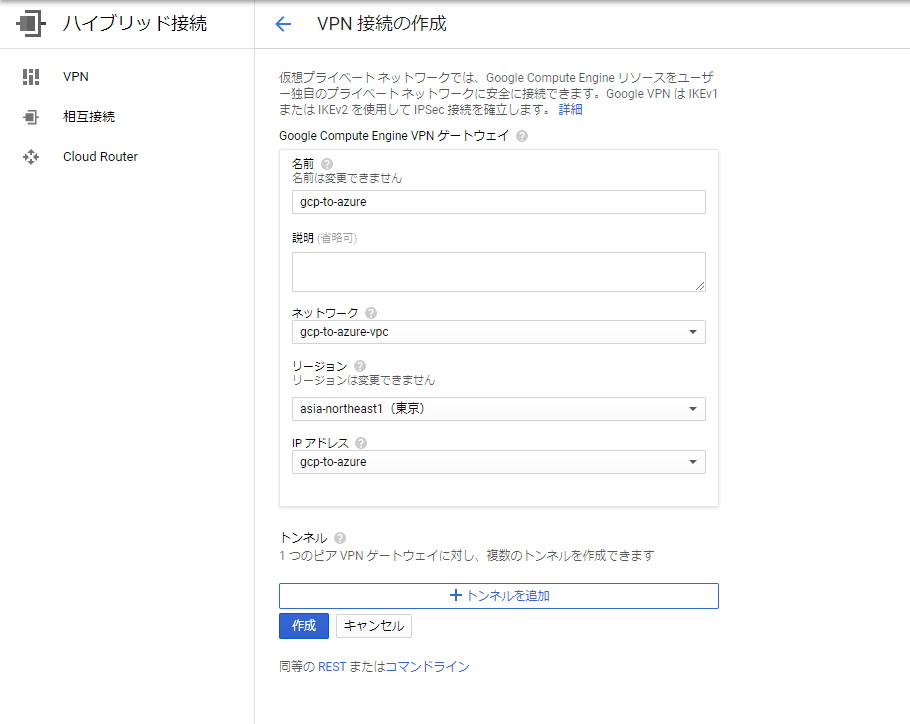Expand the ネットワーク dropdown gcp-to-azure-vpc
Screen dimensions: 910x724
[499, 332]
